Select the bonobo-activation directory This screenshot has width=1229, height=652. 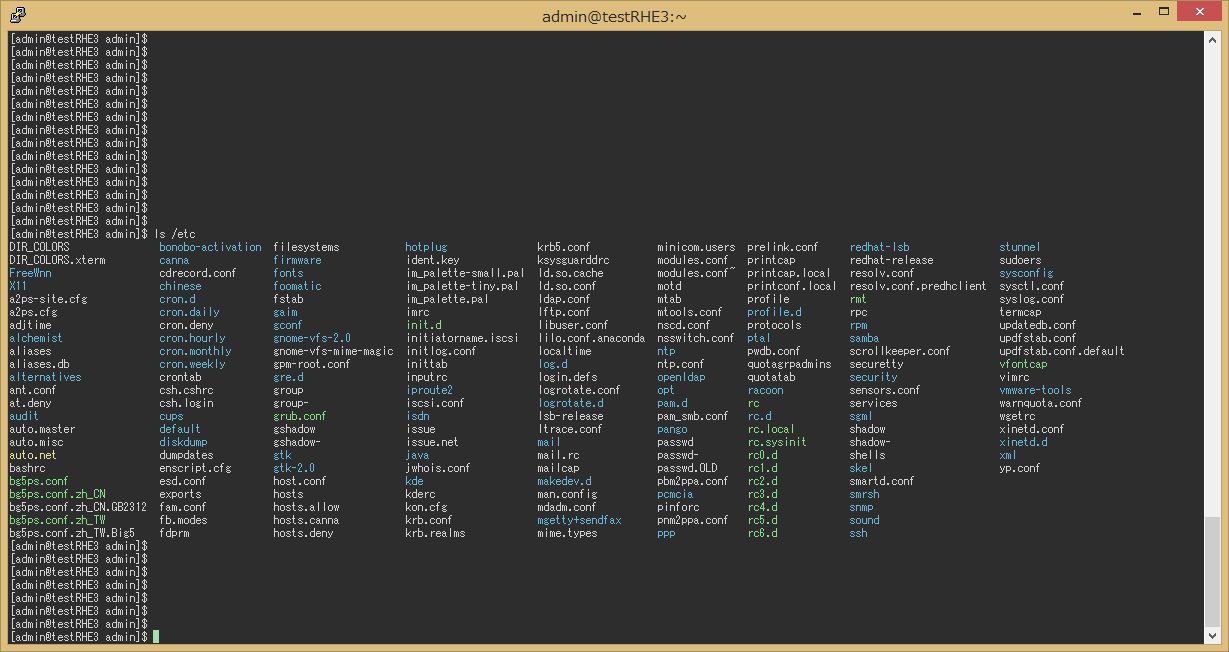coord(210,247)
